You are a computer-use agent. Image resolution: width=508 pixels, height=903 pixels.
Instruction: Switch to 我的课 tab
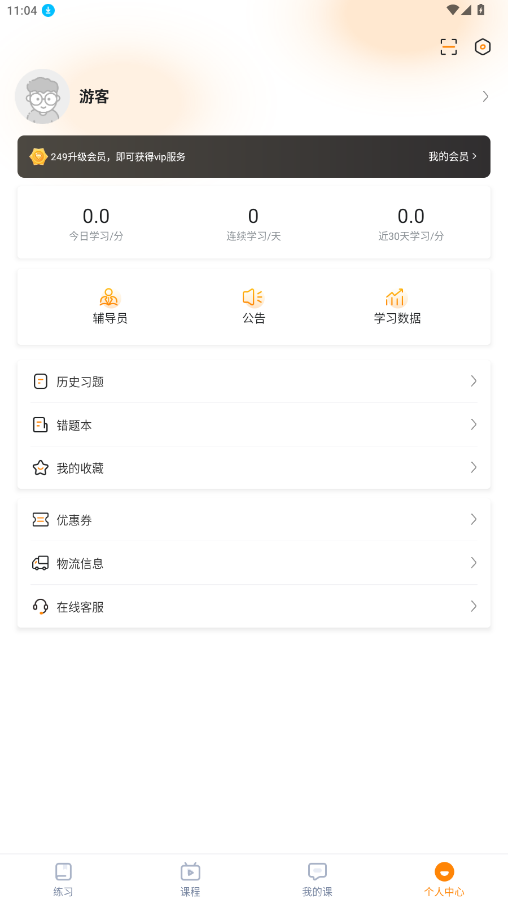coord(317,879)
